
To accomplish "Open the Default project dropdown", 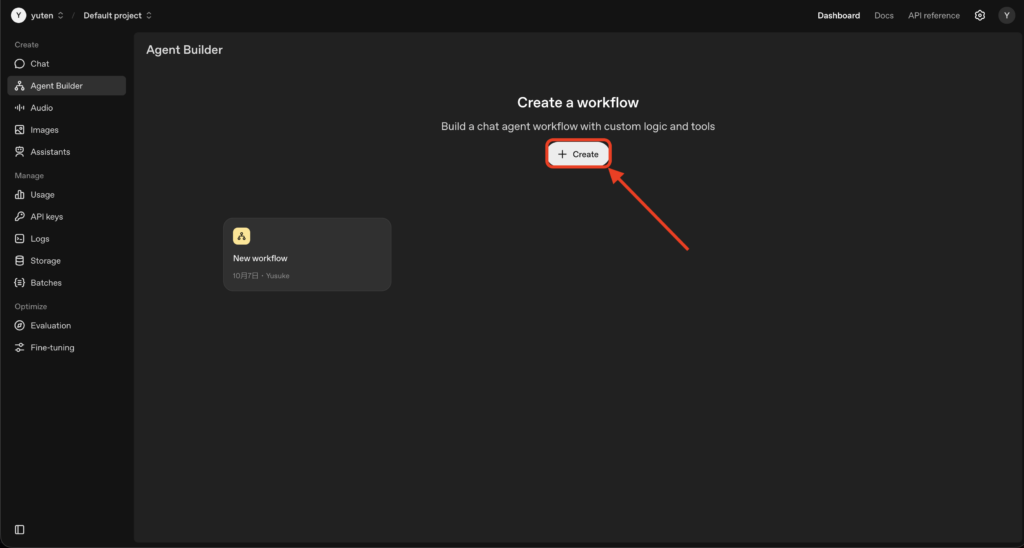I will click(117, 16).
